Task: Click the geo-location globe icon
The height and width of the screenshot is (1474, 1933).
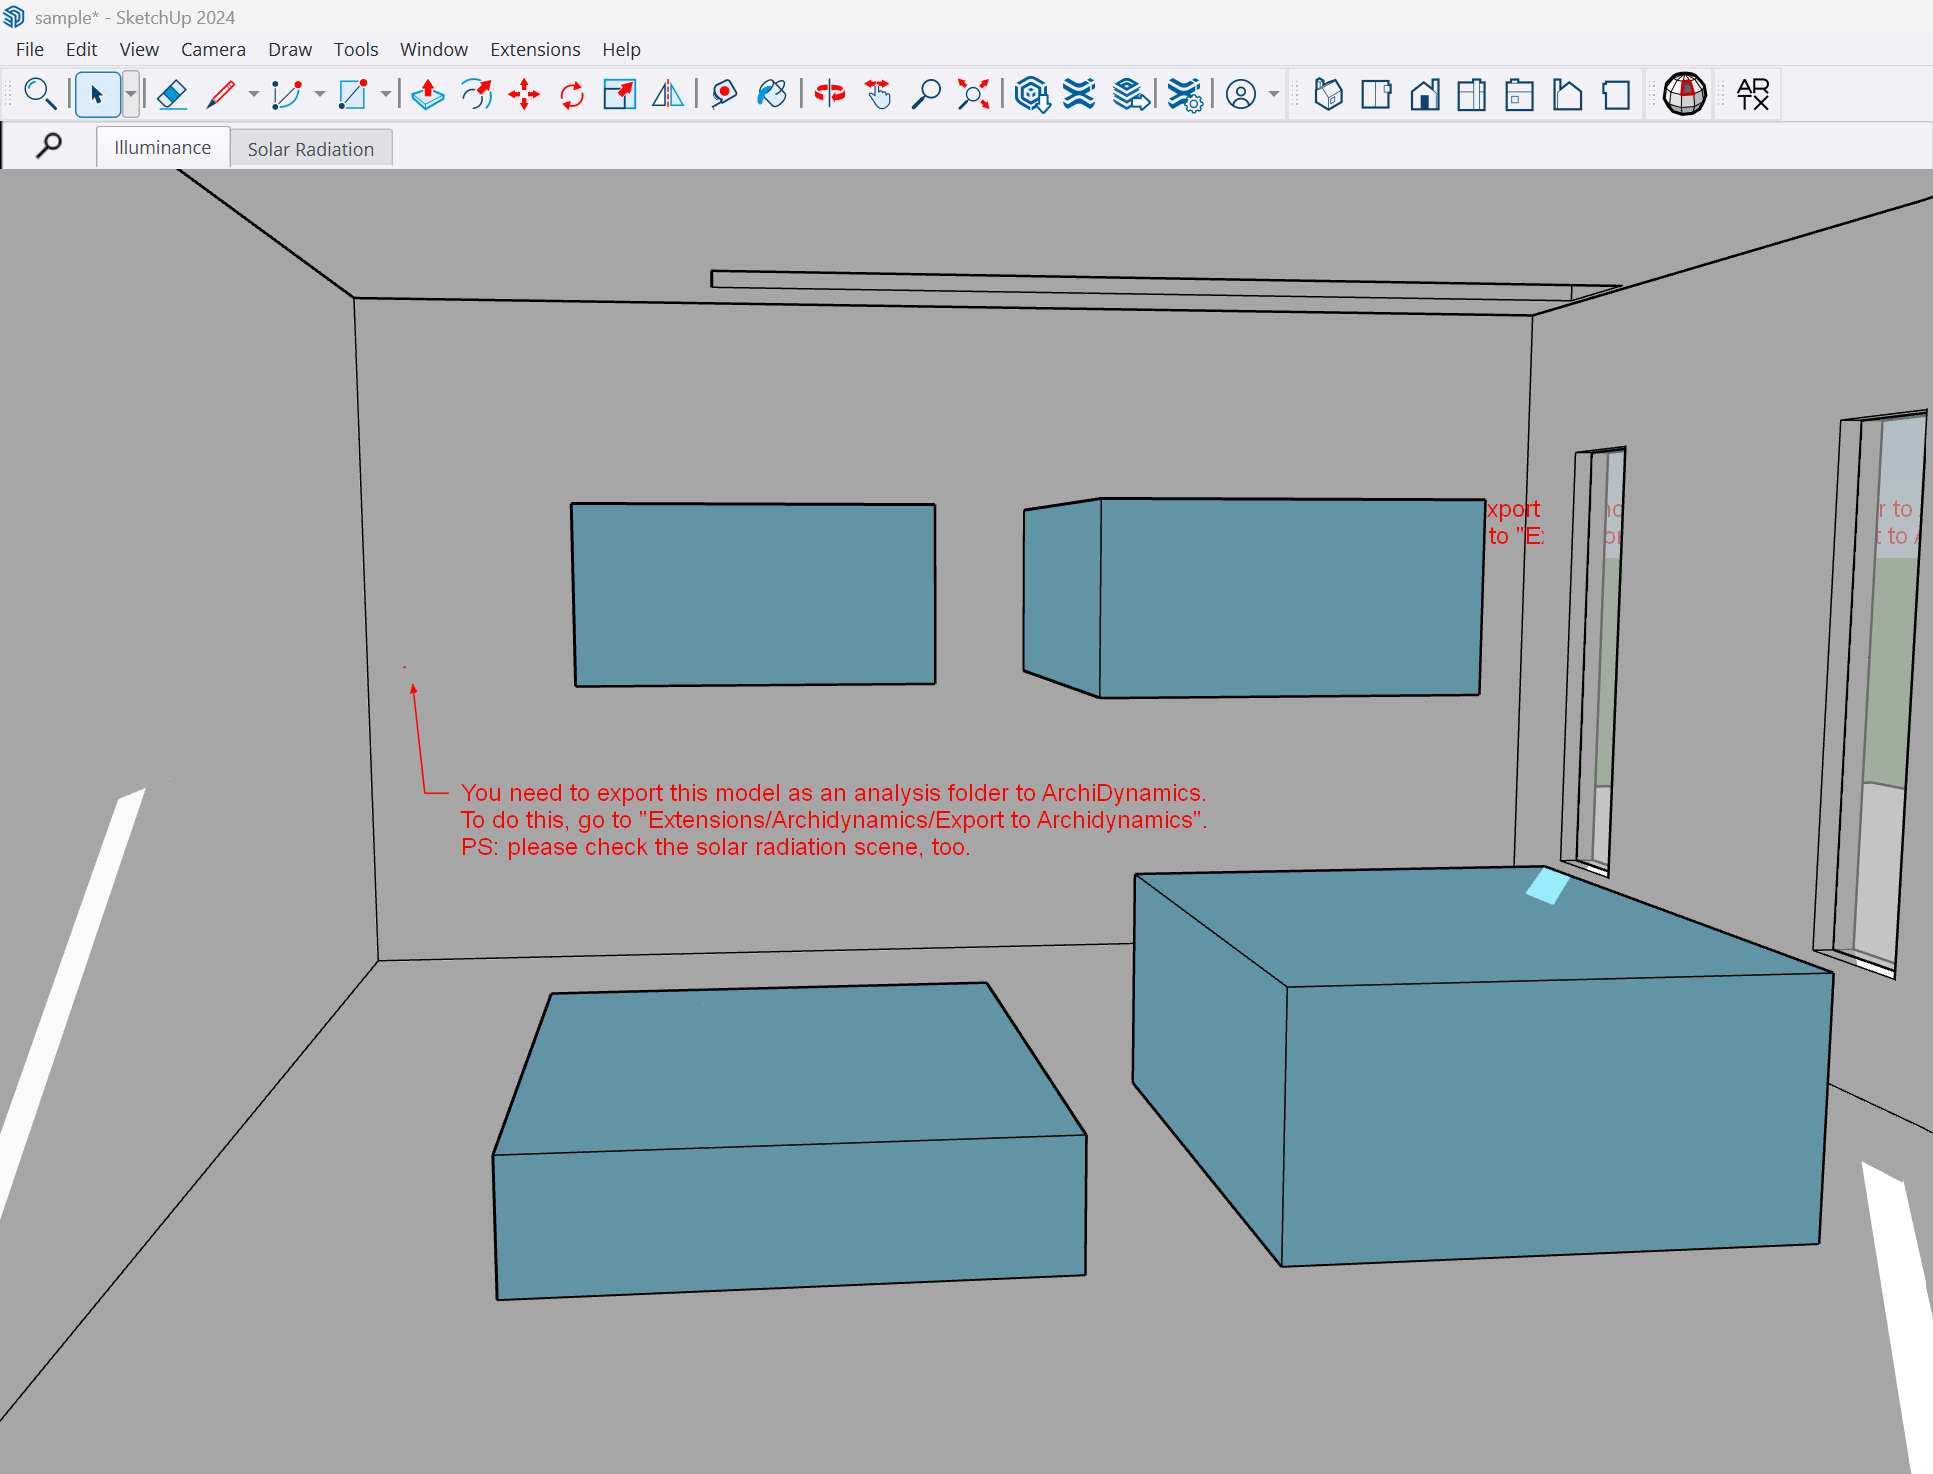Action: pos(1683,93)
